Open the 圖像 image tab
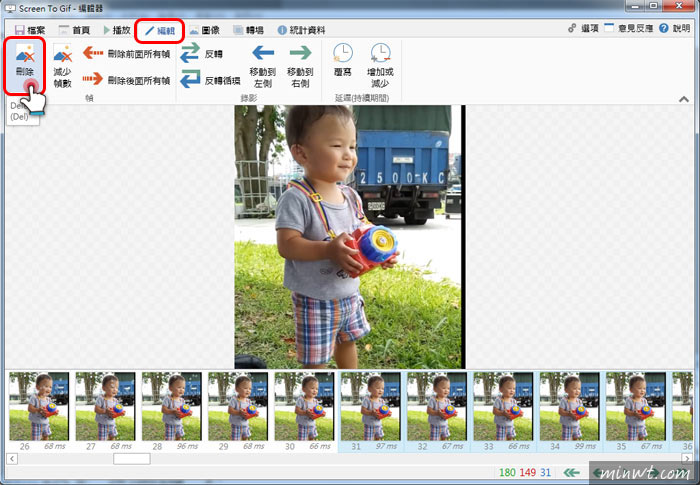The height and width of the screenshot is (485, 700). click(x=204, y=30)
